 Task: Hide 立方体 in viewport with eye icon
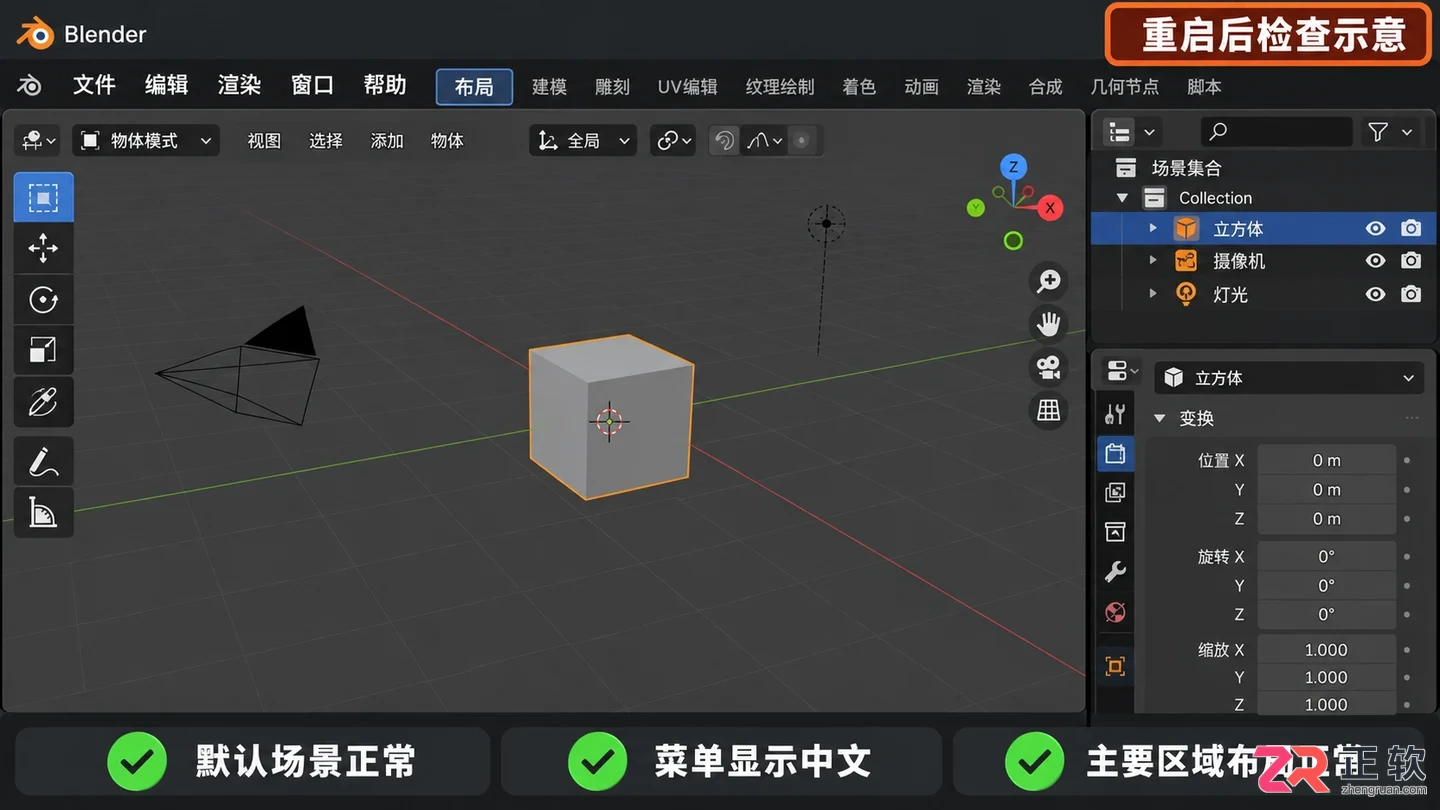click(1376, 229)
